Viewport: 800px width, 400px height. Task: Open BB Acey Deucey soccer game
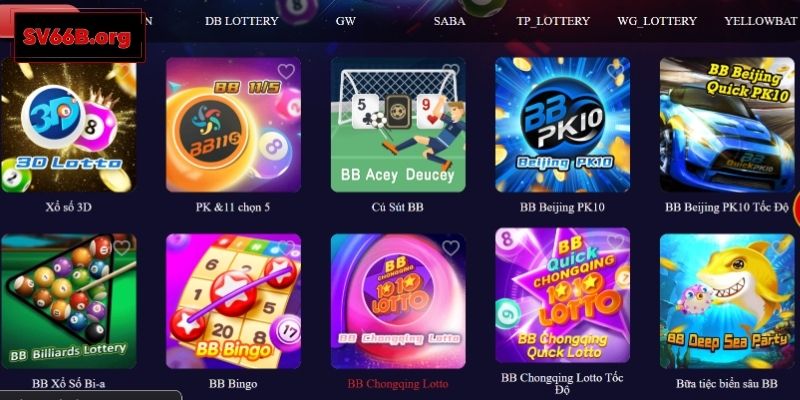[398, 124]
